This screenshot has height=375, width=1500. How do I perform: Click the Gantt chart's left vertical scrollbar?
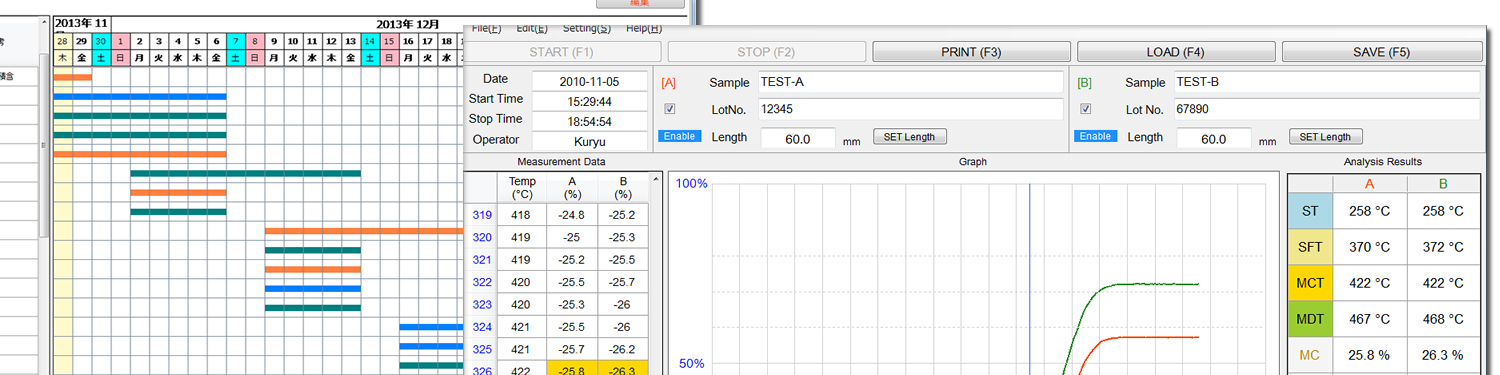click(44, 130)
